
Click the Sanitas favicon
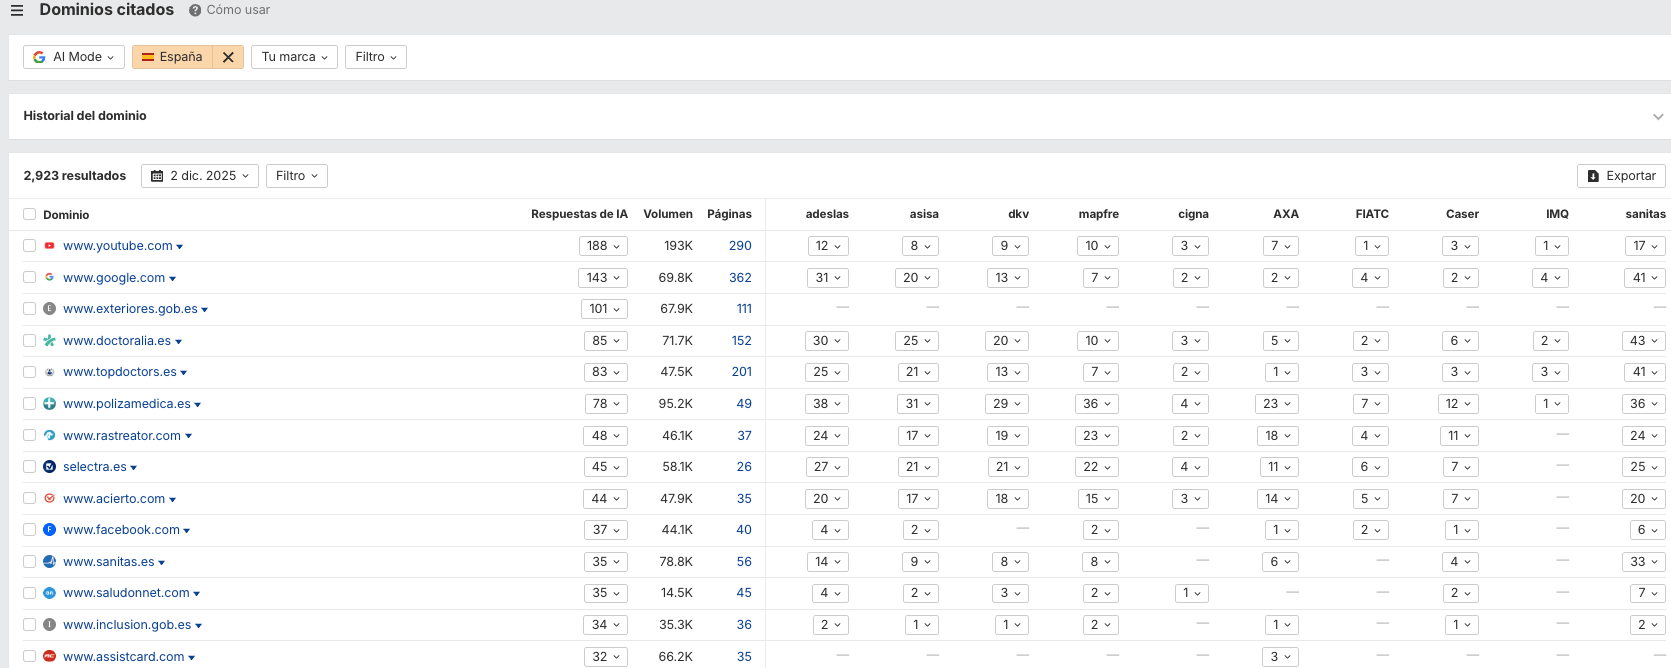click(49, 562)
